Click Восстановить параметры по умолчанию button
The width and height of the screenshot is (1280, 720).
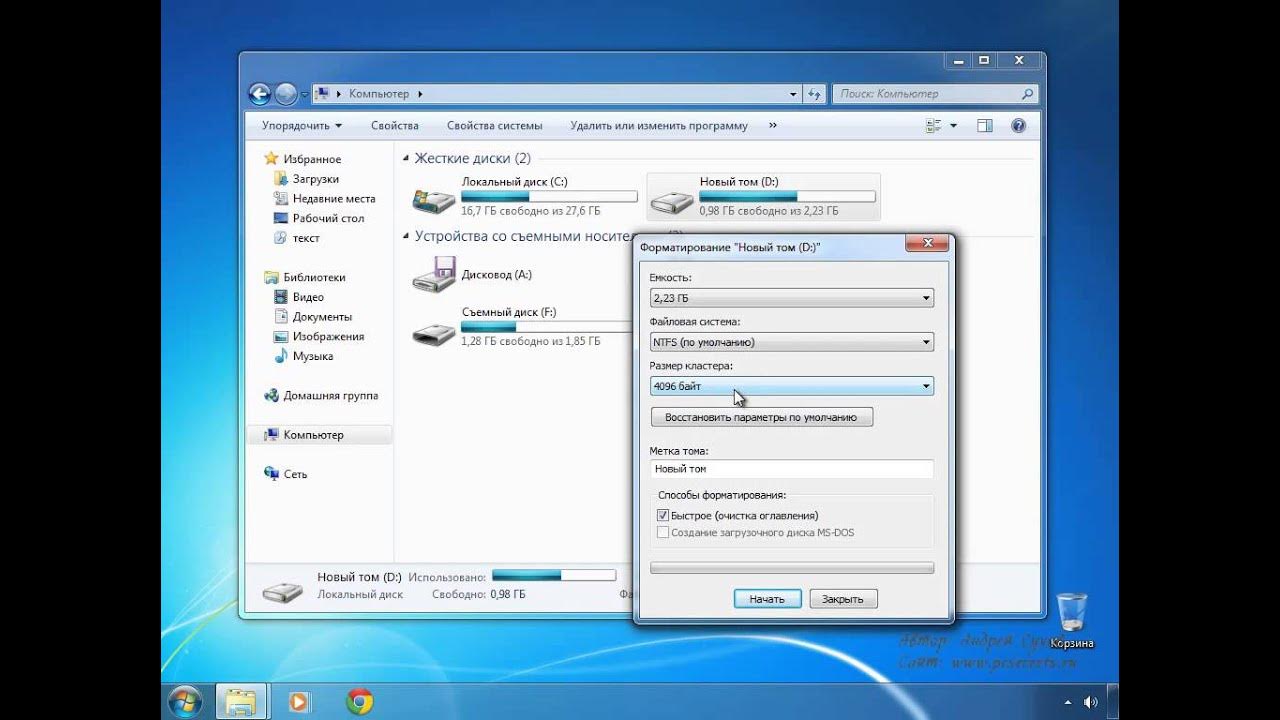pyautogui.click(x=761, y=417)
